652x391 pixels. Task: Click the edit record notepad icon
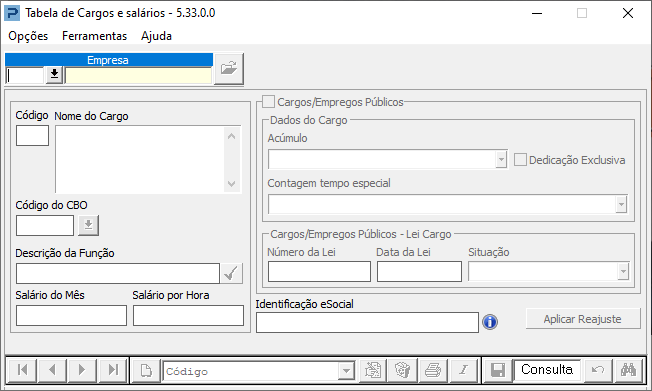point(373,370)
